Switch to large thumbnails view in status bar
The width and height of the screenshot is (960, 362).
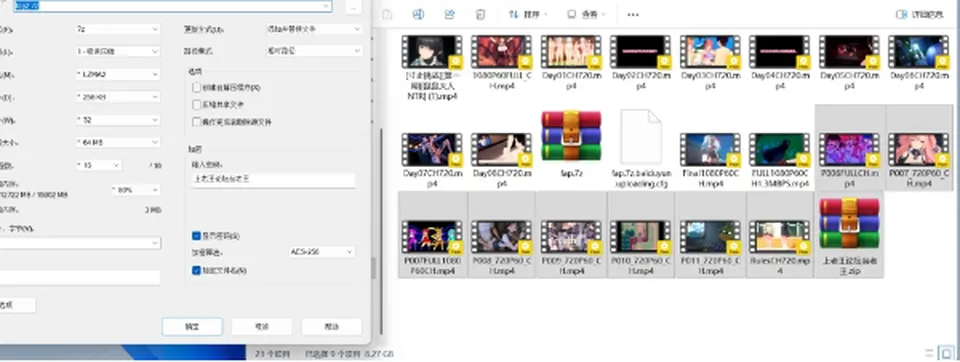click(x=946, y=353)
